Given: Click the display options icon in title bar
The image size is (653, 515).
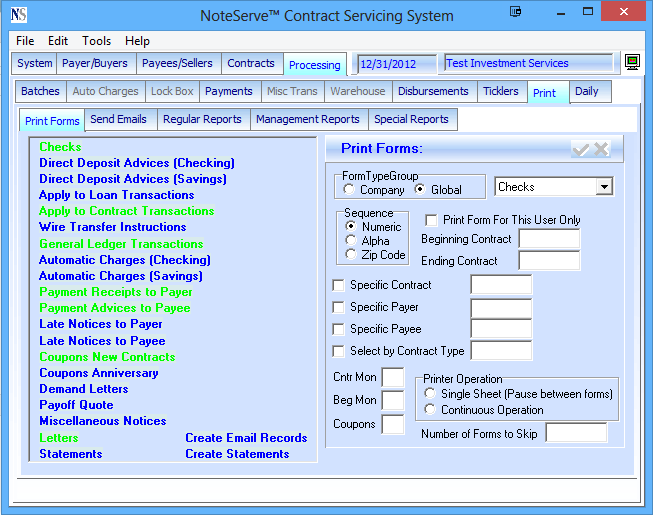Looking at the screenshot, I should (x=514, y=13).
